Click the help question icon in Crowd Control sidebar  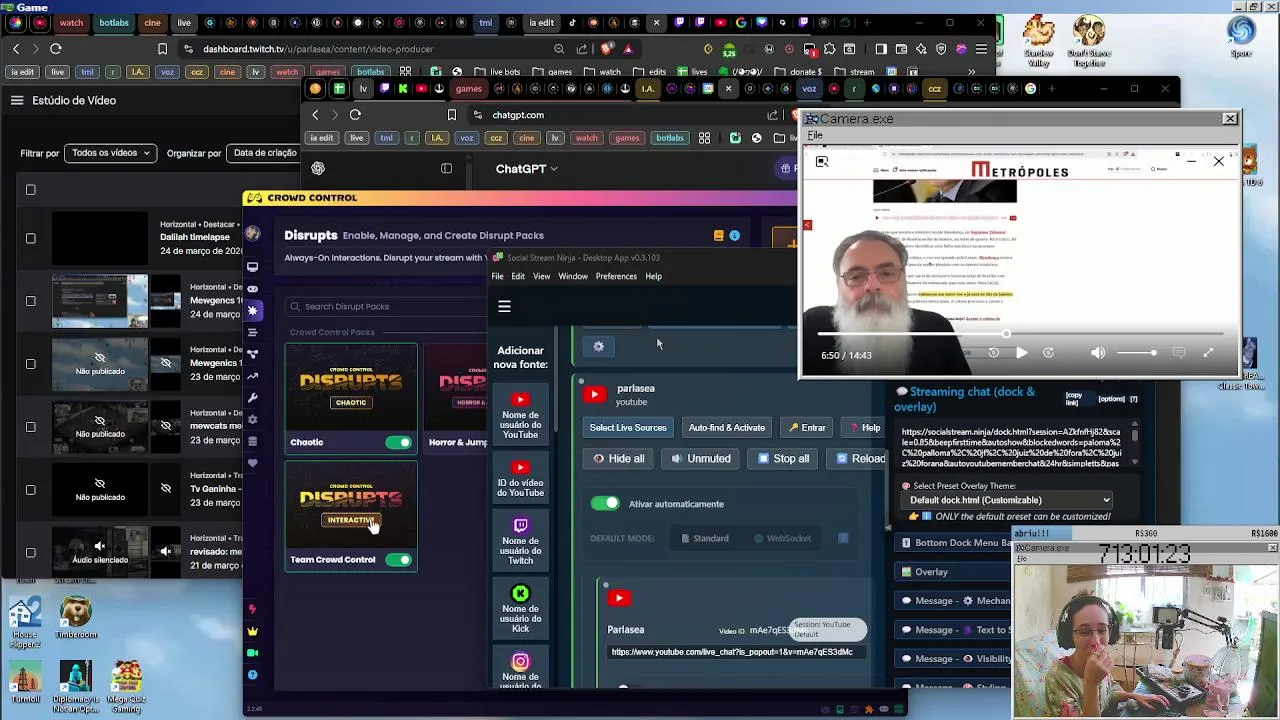click(252, 675)
